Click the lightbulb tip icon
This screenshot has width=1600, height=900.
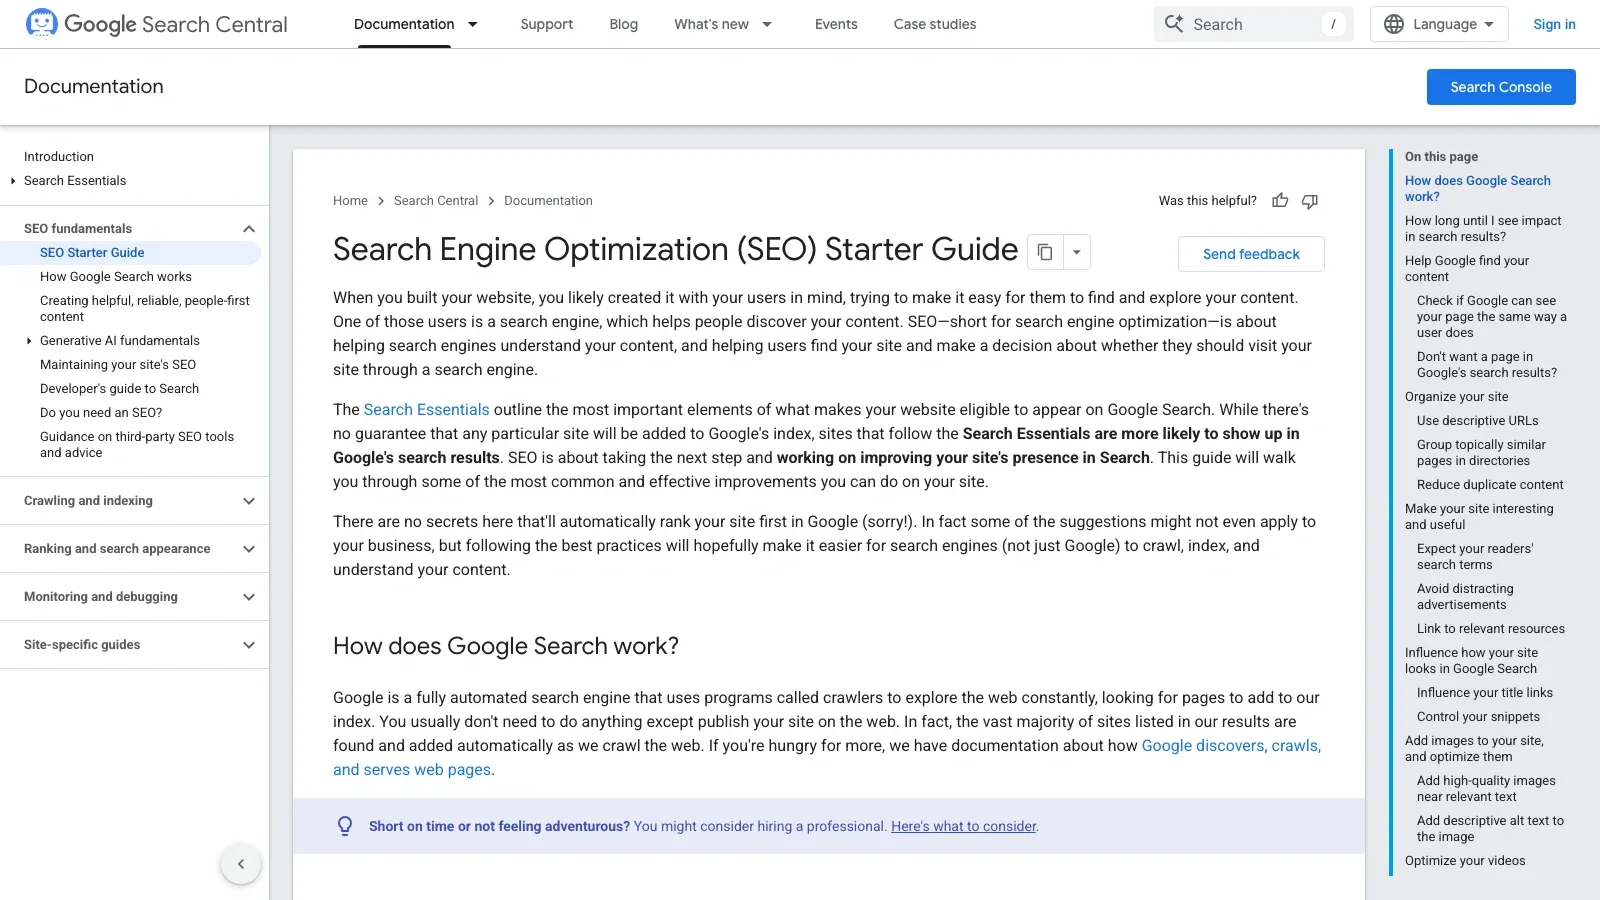coord(345,826)
